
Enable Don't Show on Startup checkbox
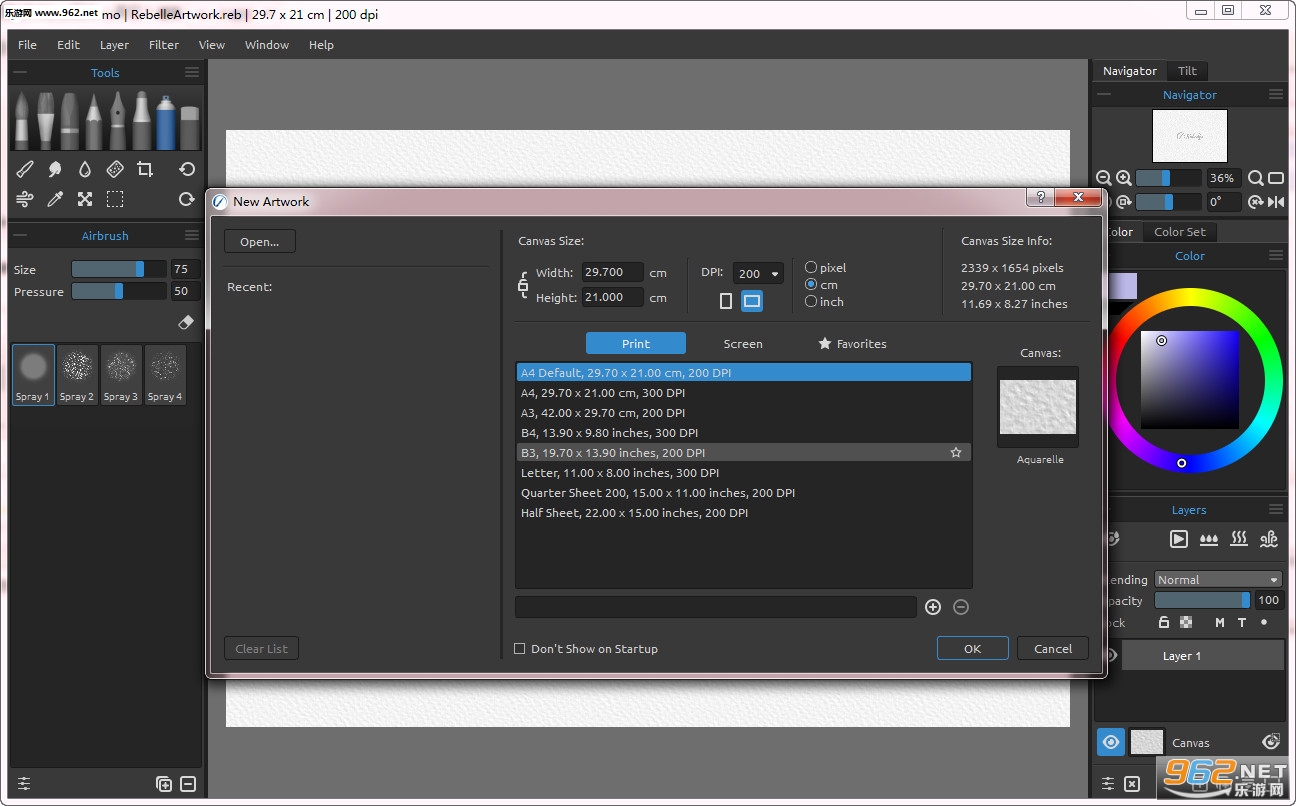click(519, 649)
